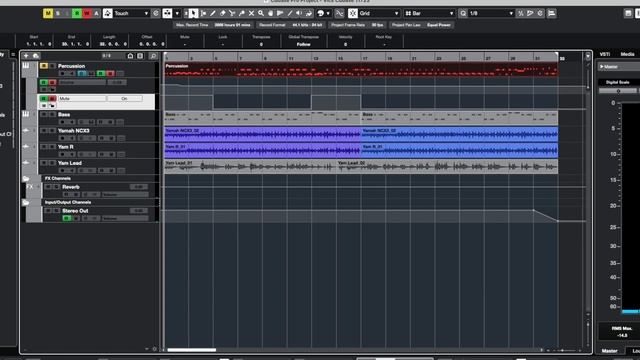Expand the Master section triangle
640x360 pixels.
[x=602, y=66]
